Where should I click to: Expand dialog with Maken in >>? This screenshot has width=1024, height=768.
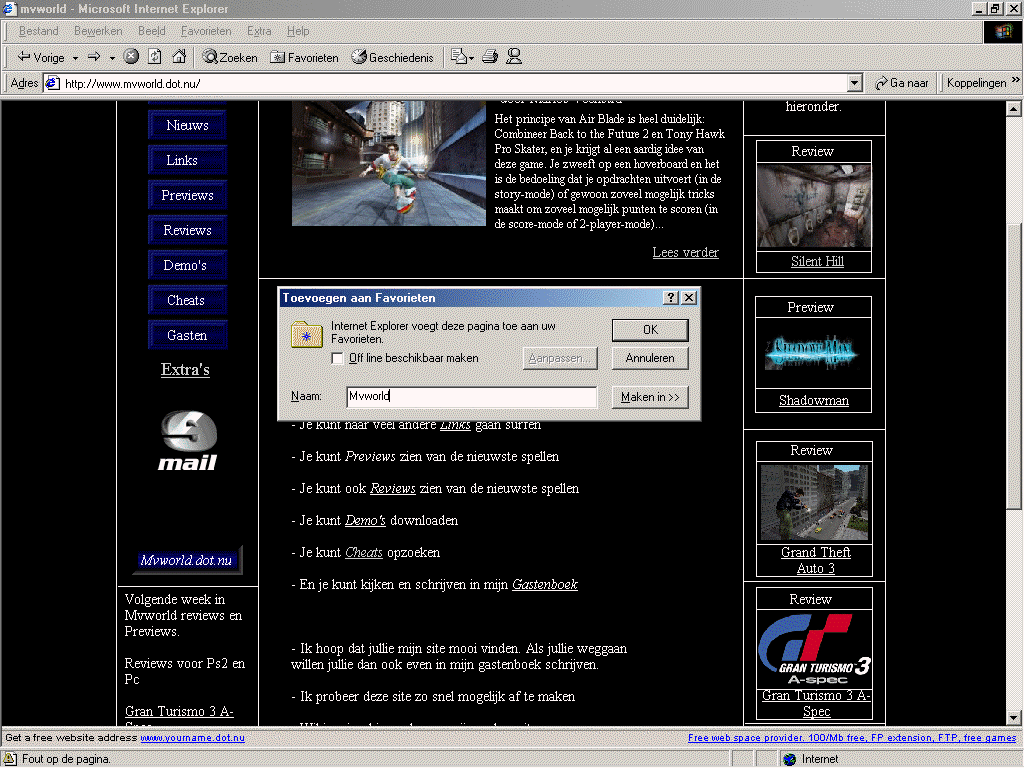pyautogui.click(x=650, y=397)
